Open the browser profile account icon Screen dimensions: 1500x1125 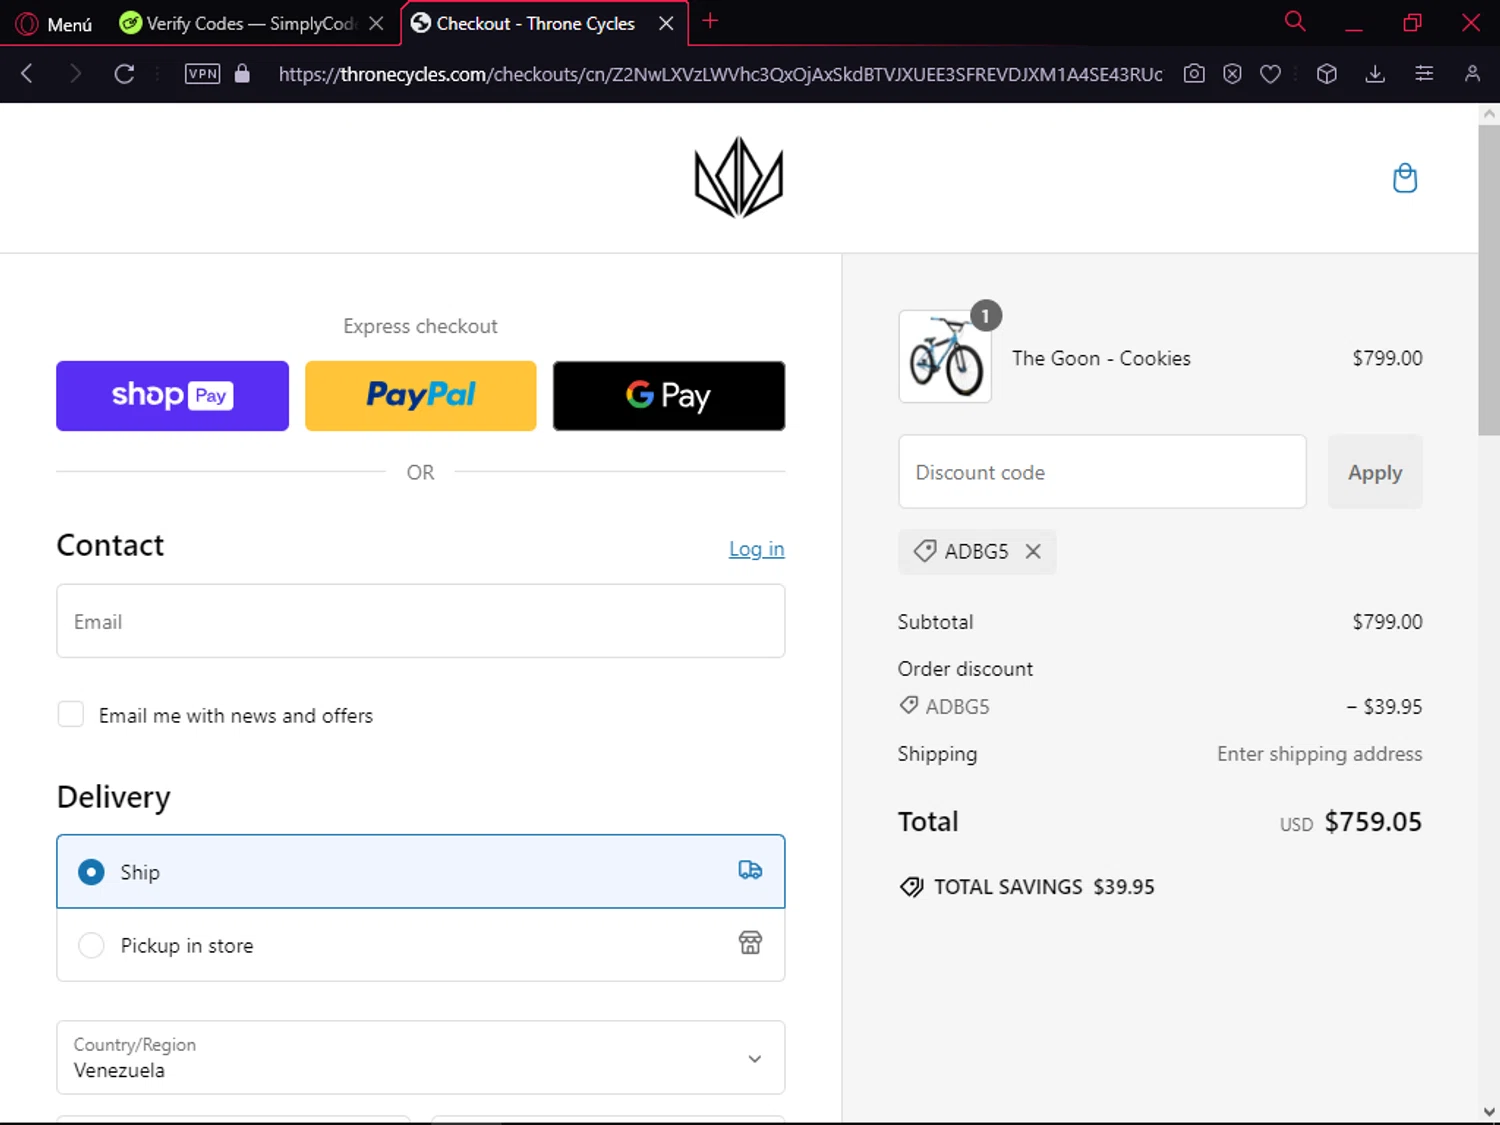[1472, 73]
